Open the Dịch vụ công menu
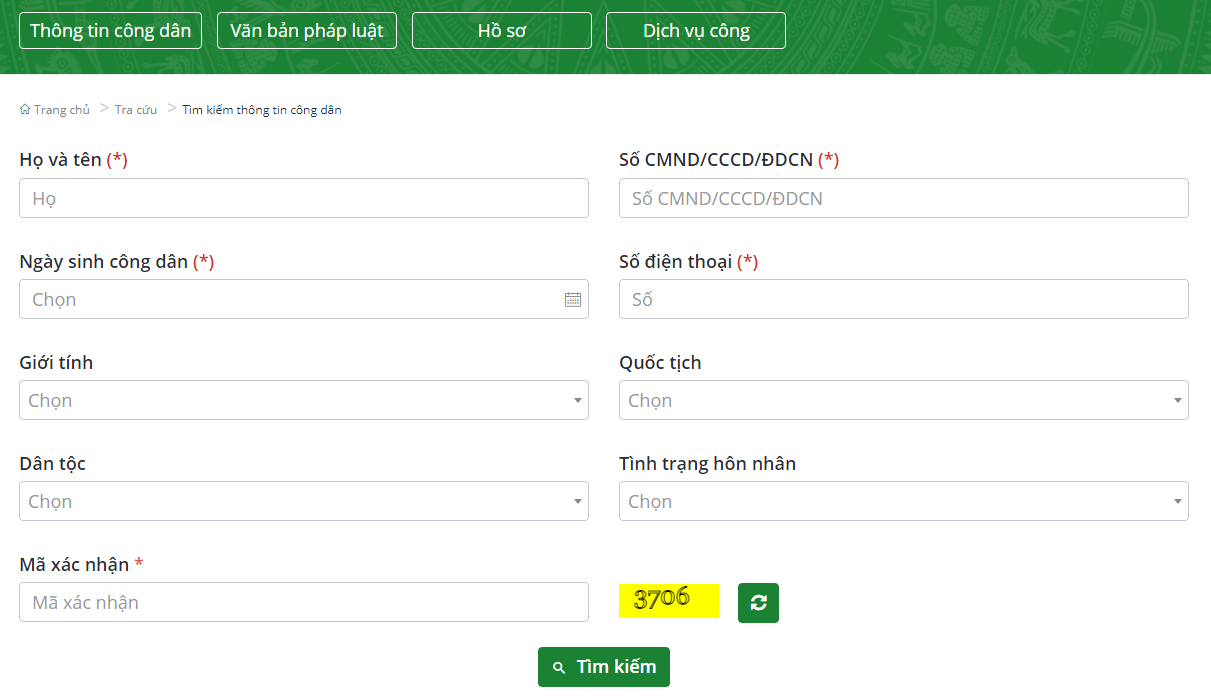This screenshot has height=699, width=1211. 695,30
